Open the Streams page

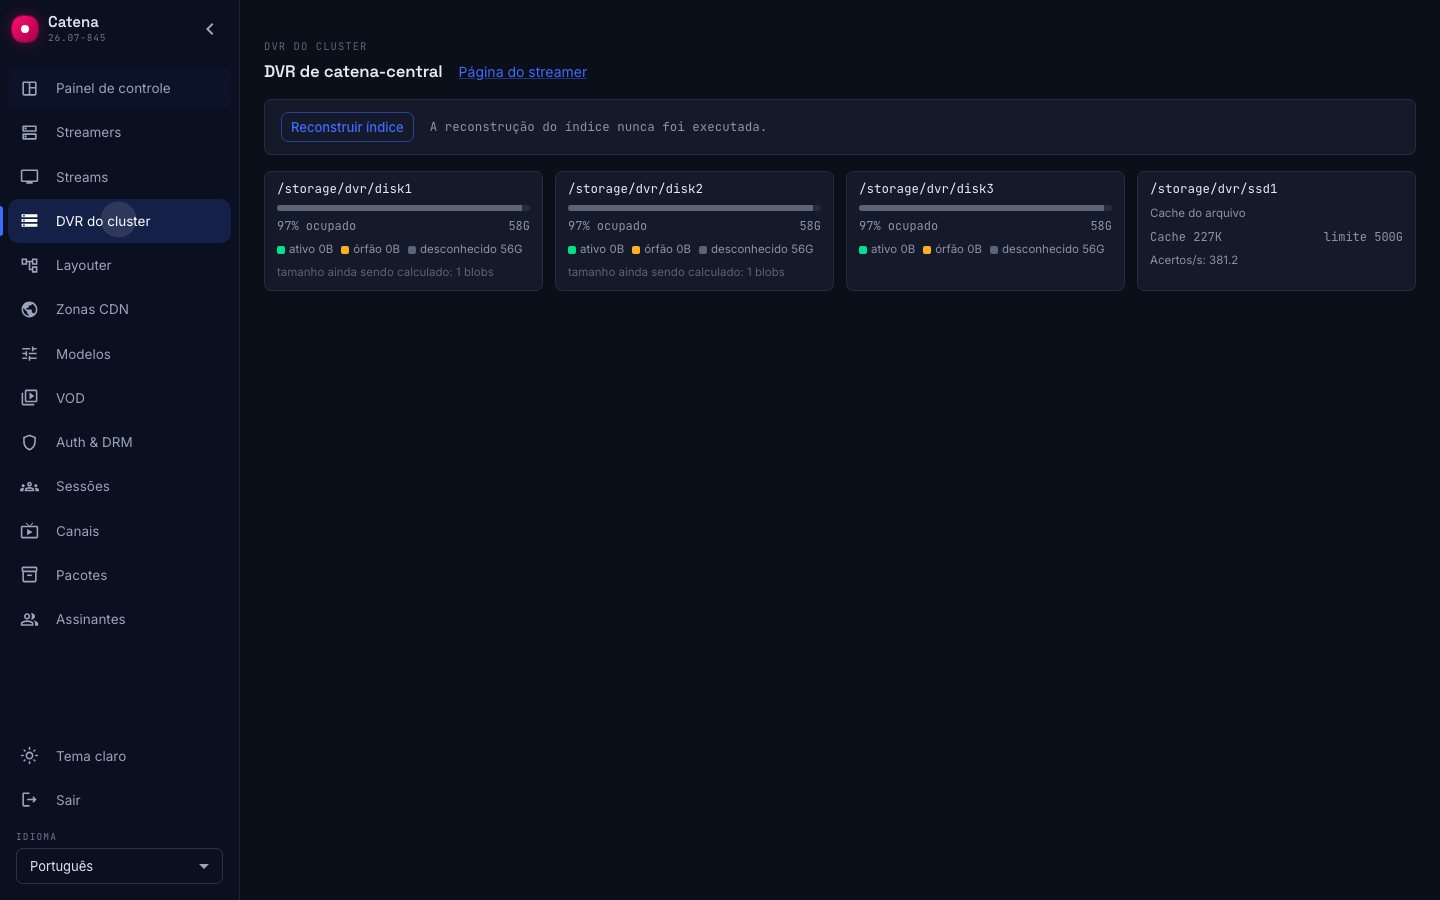(x=119, y=177)
